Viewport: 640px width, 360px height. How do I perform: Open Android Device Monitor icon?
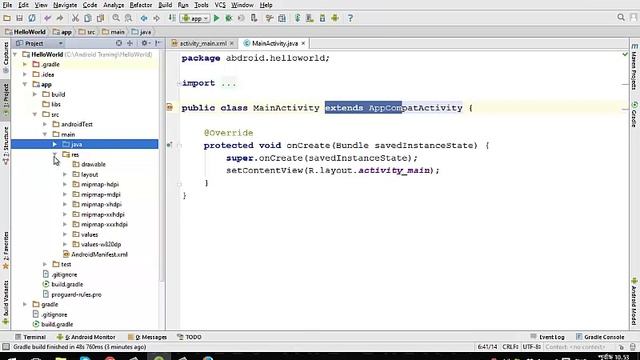(335, 18)
